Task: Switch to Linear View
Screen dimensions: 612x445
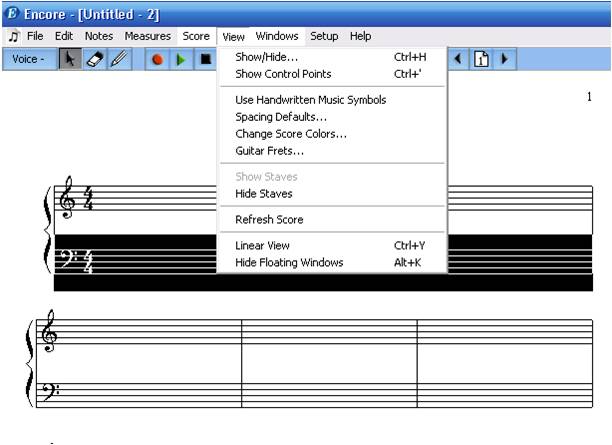Action: [262, 245]
